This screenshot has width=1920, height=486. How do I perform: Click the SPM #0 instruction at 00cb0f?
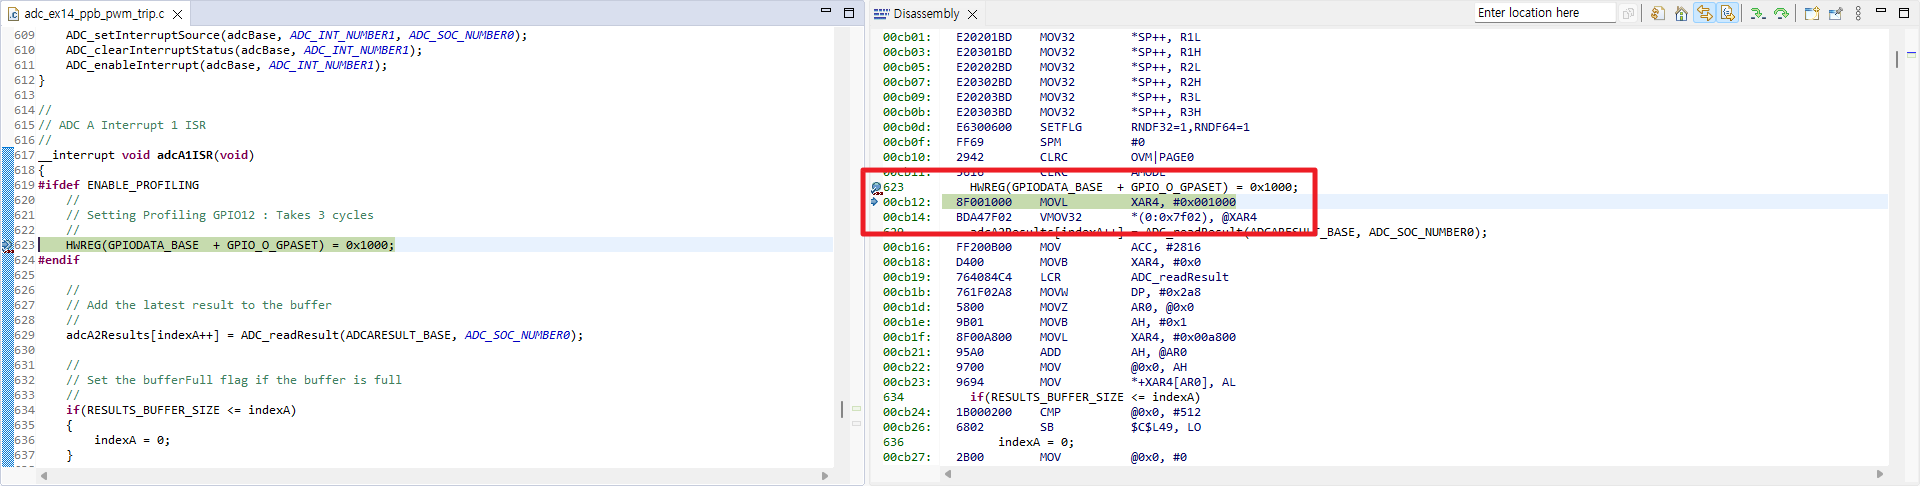(1013, 142)
